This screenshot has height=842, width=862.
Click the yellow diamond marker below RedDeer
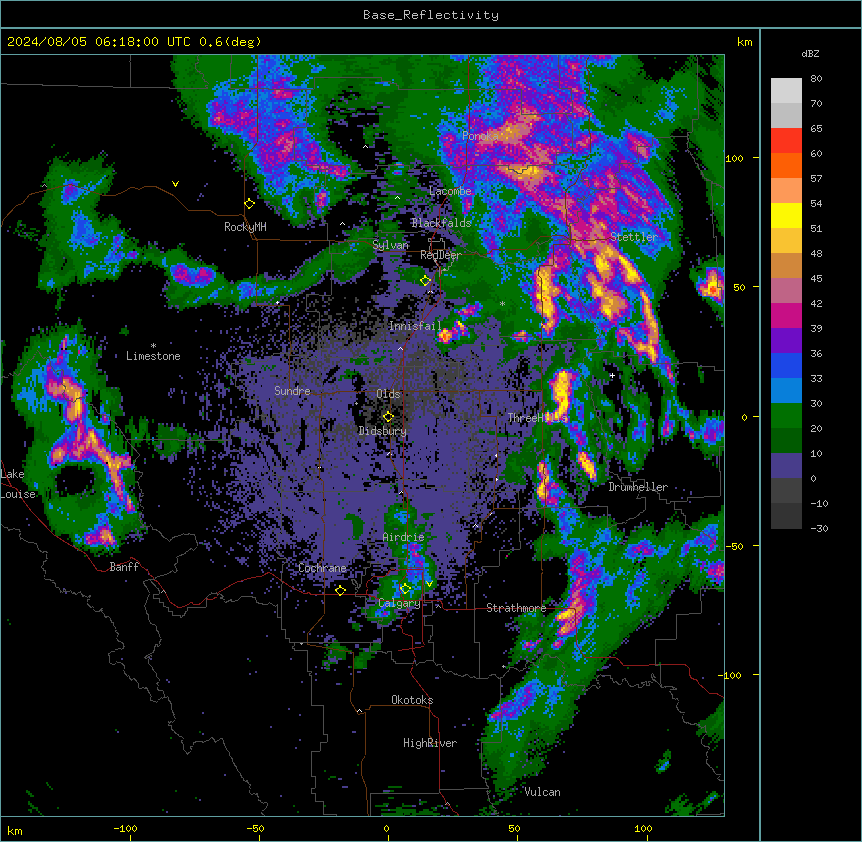point(426,281)
